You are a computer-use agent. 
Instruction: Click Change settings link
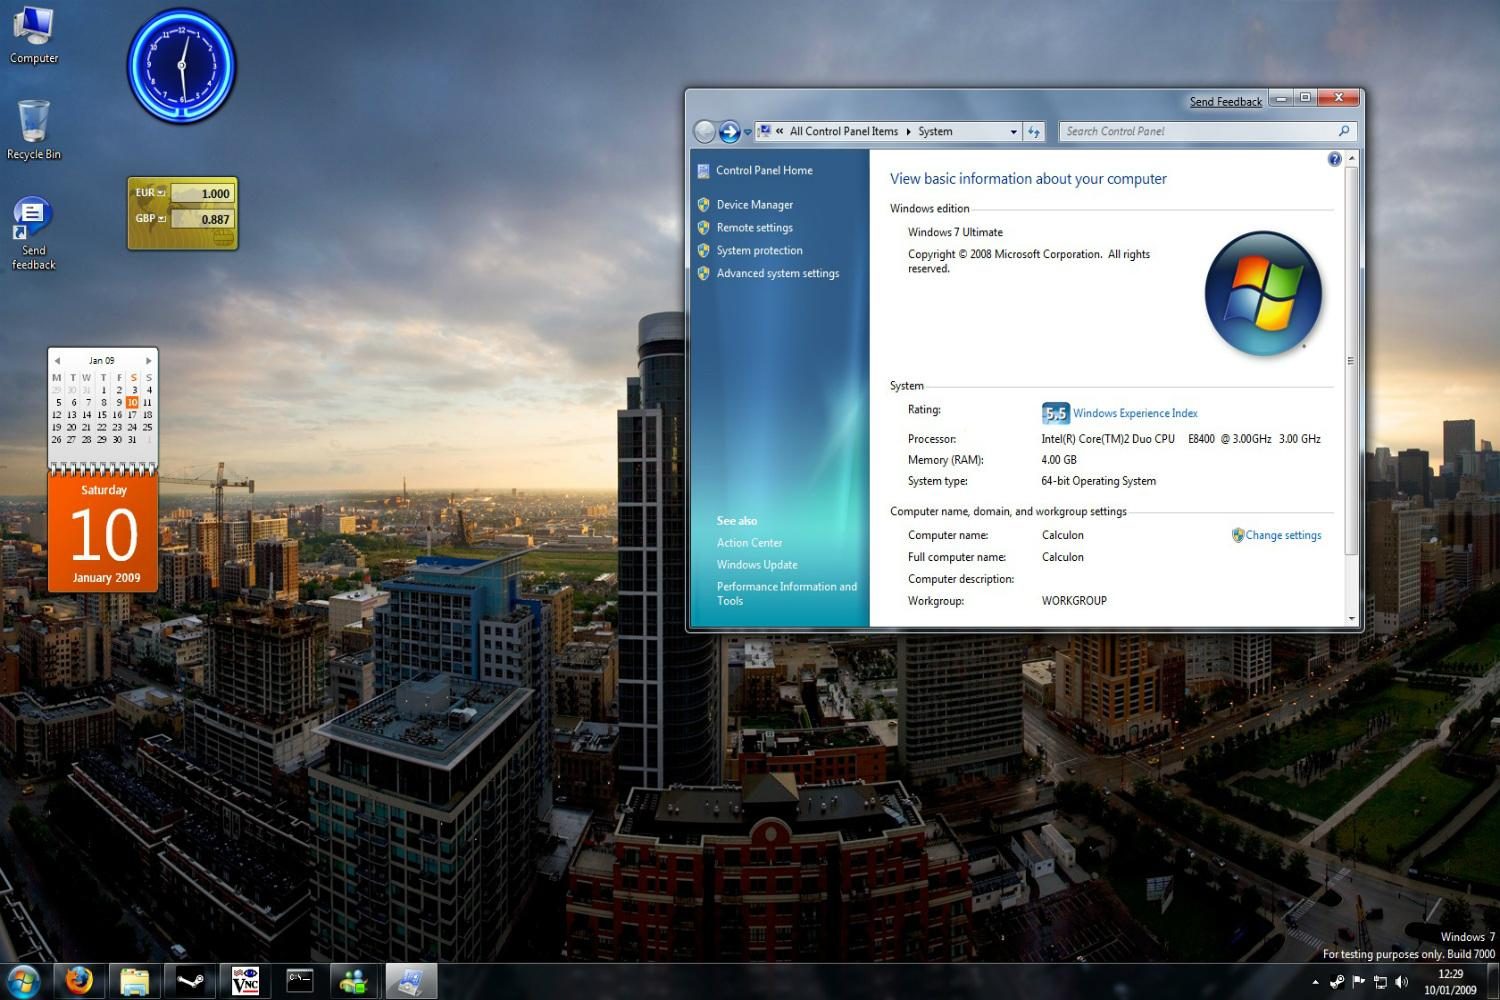1283,535
